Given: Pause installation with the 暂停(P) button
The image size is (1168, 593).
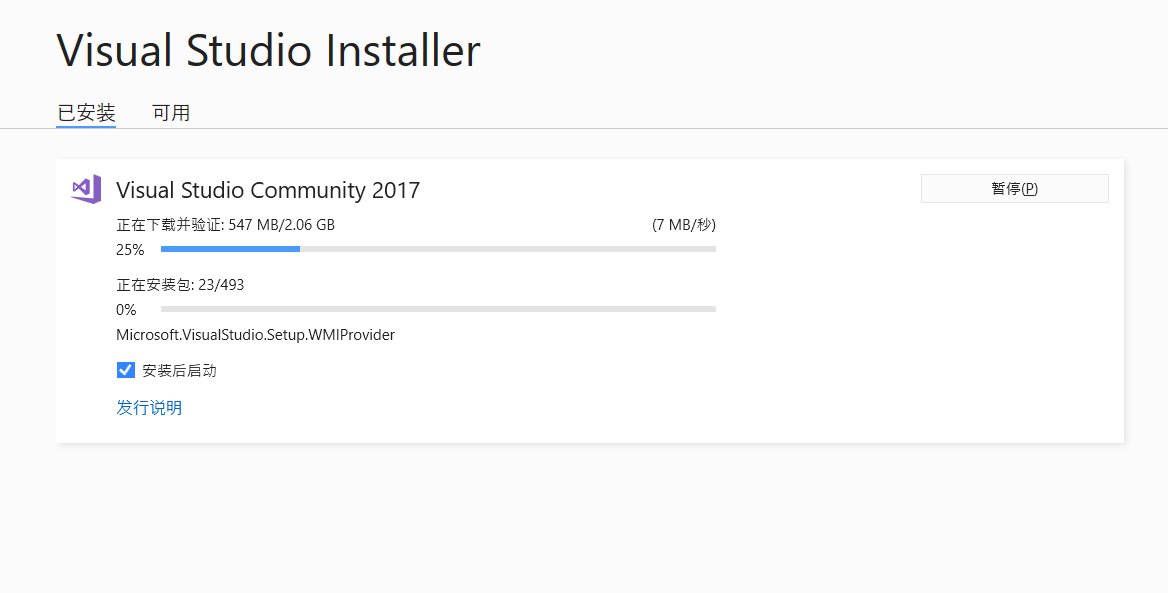Looking at the screenshot, I should [x=1014, y=188].
